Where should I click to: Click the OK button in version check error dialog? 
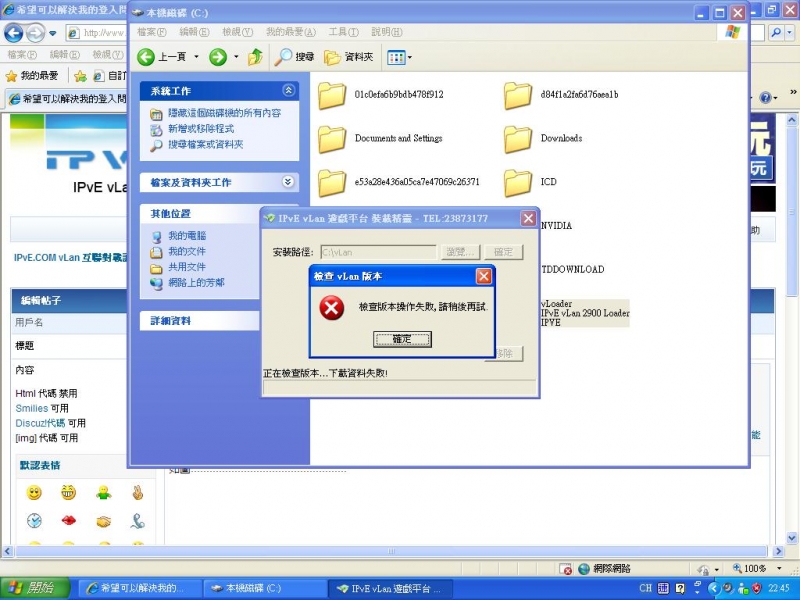tap(402, 339)
